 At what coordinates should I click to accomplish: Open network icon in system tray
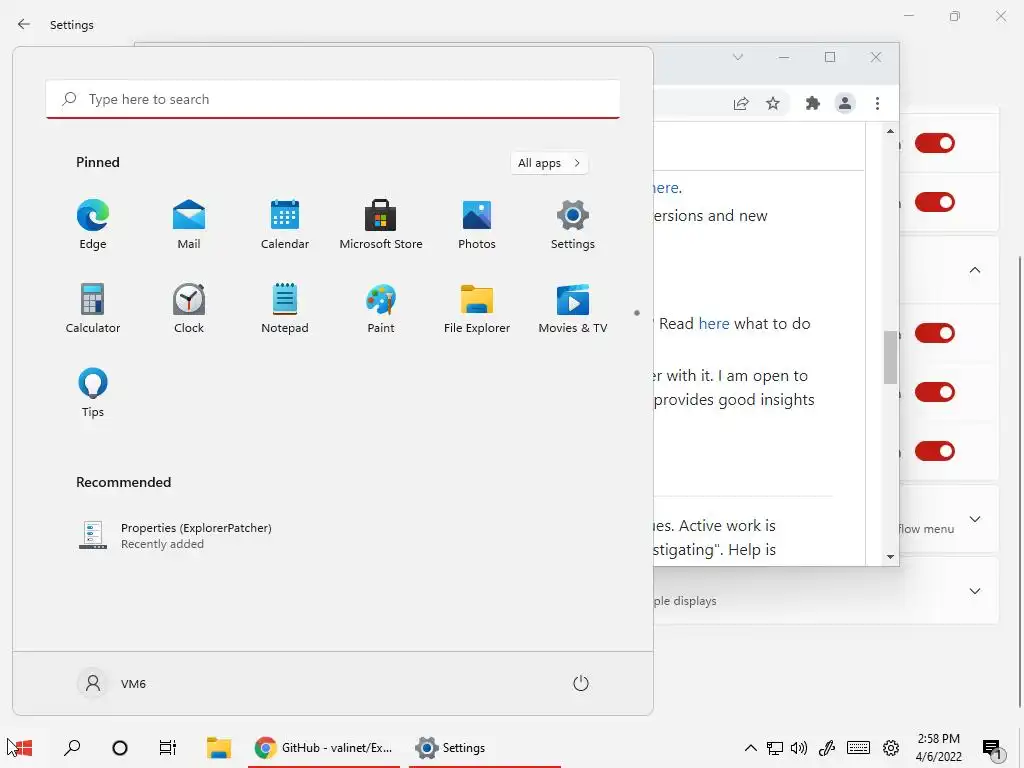[x=775, y=748]
